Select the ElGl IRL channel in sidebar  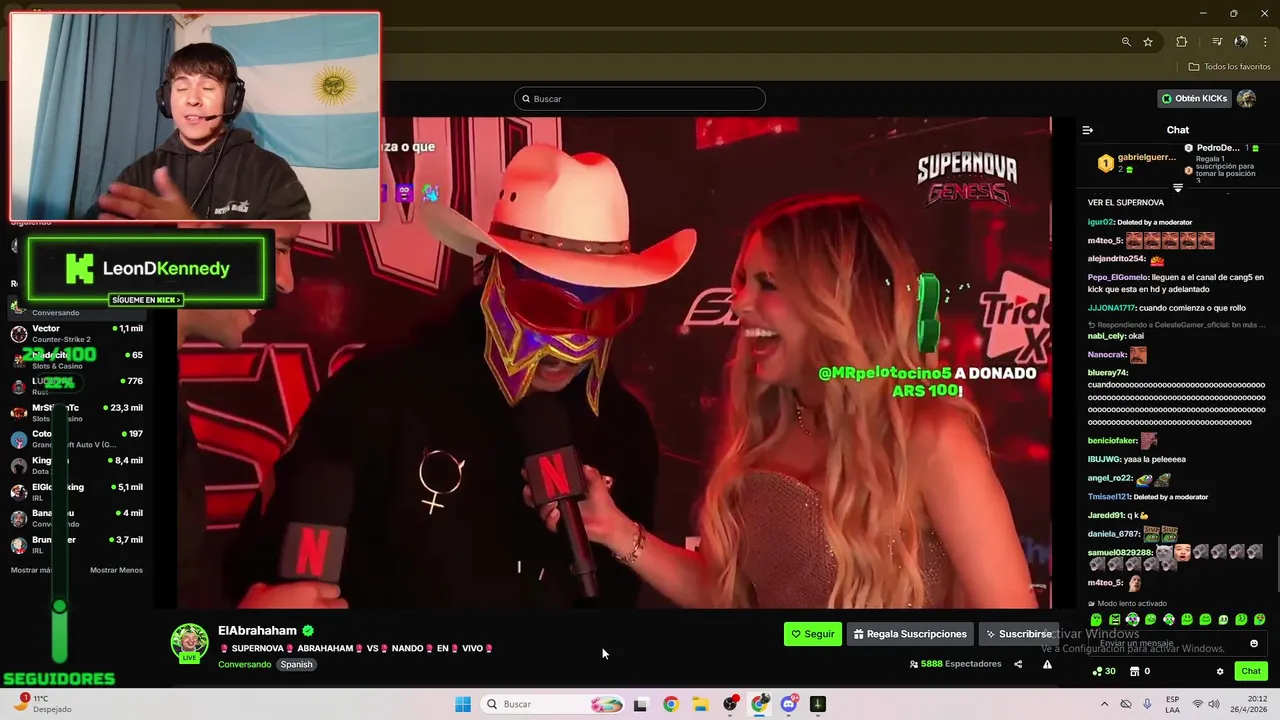76,491
